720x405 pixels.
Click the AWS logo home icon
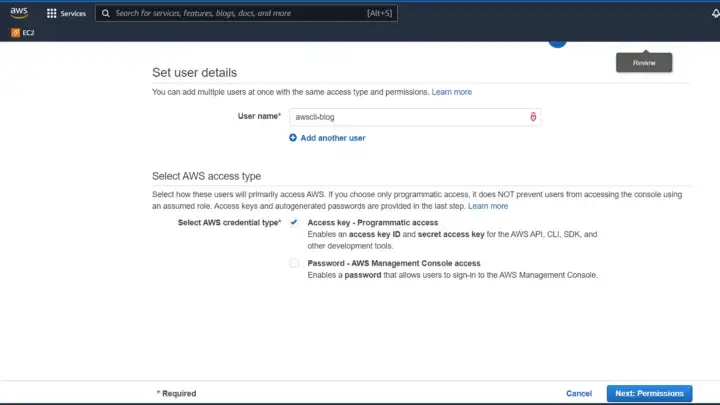[x=19, y=12]
